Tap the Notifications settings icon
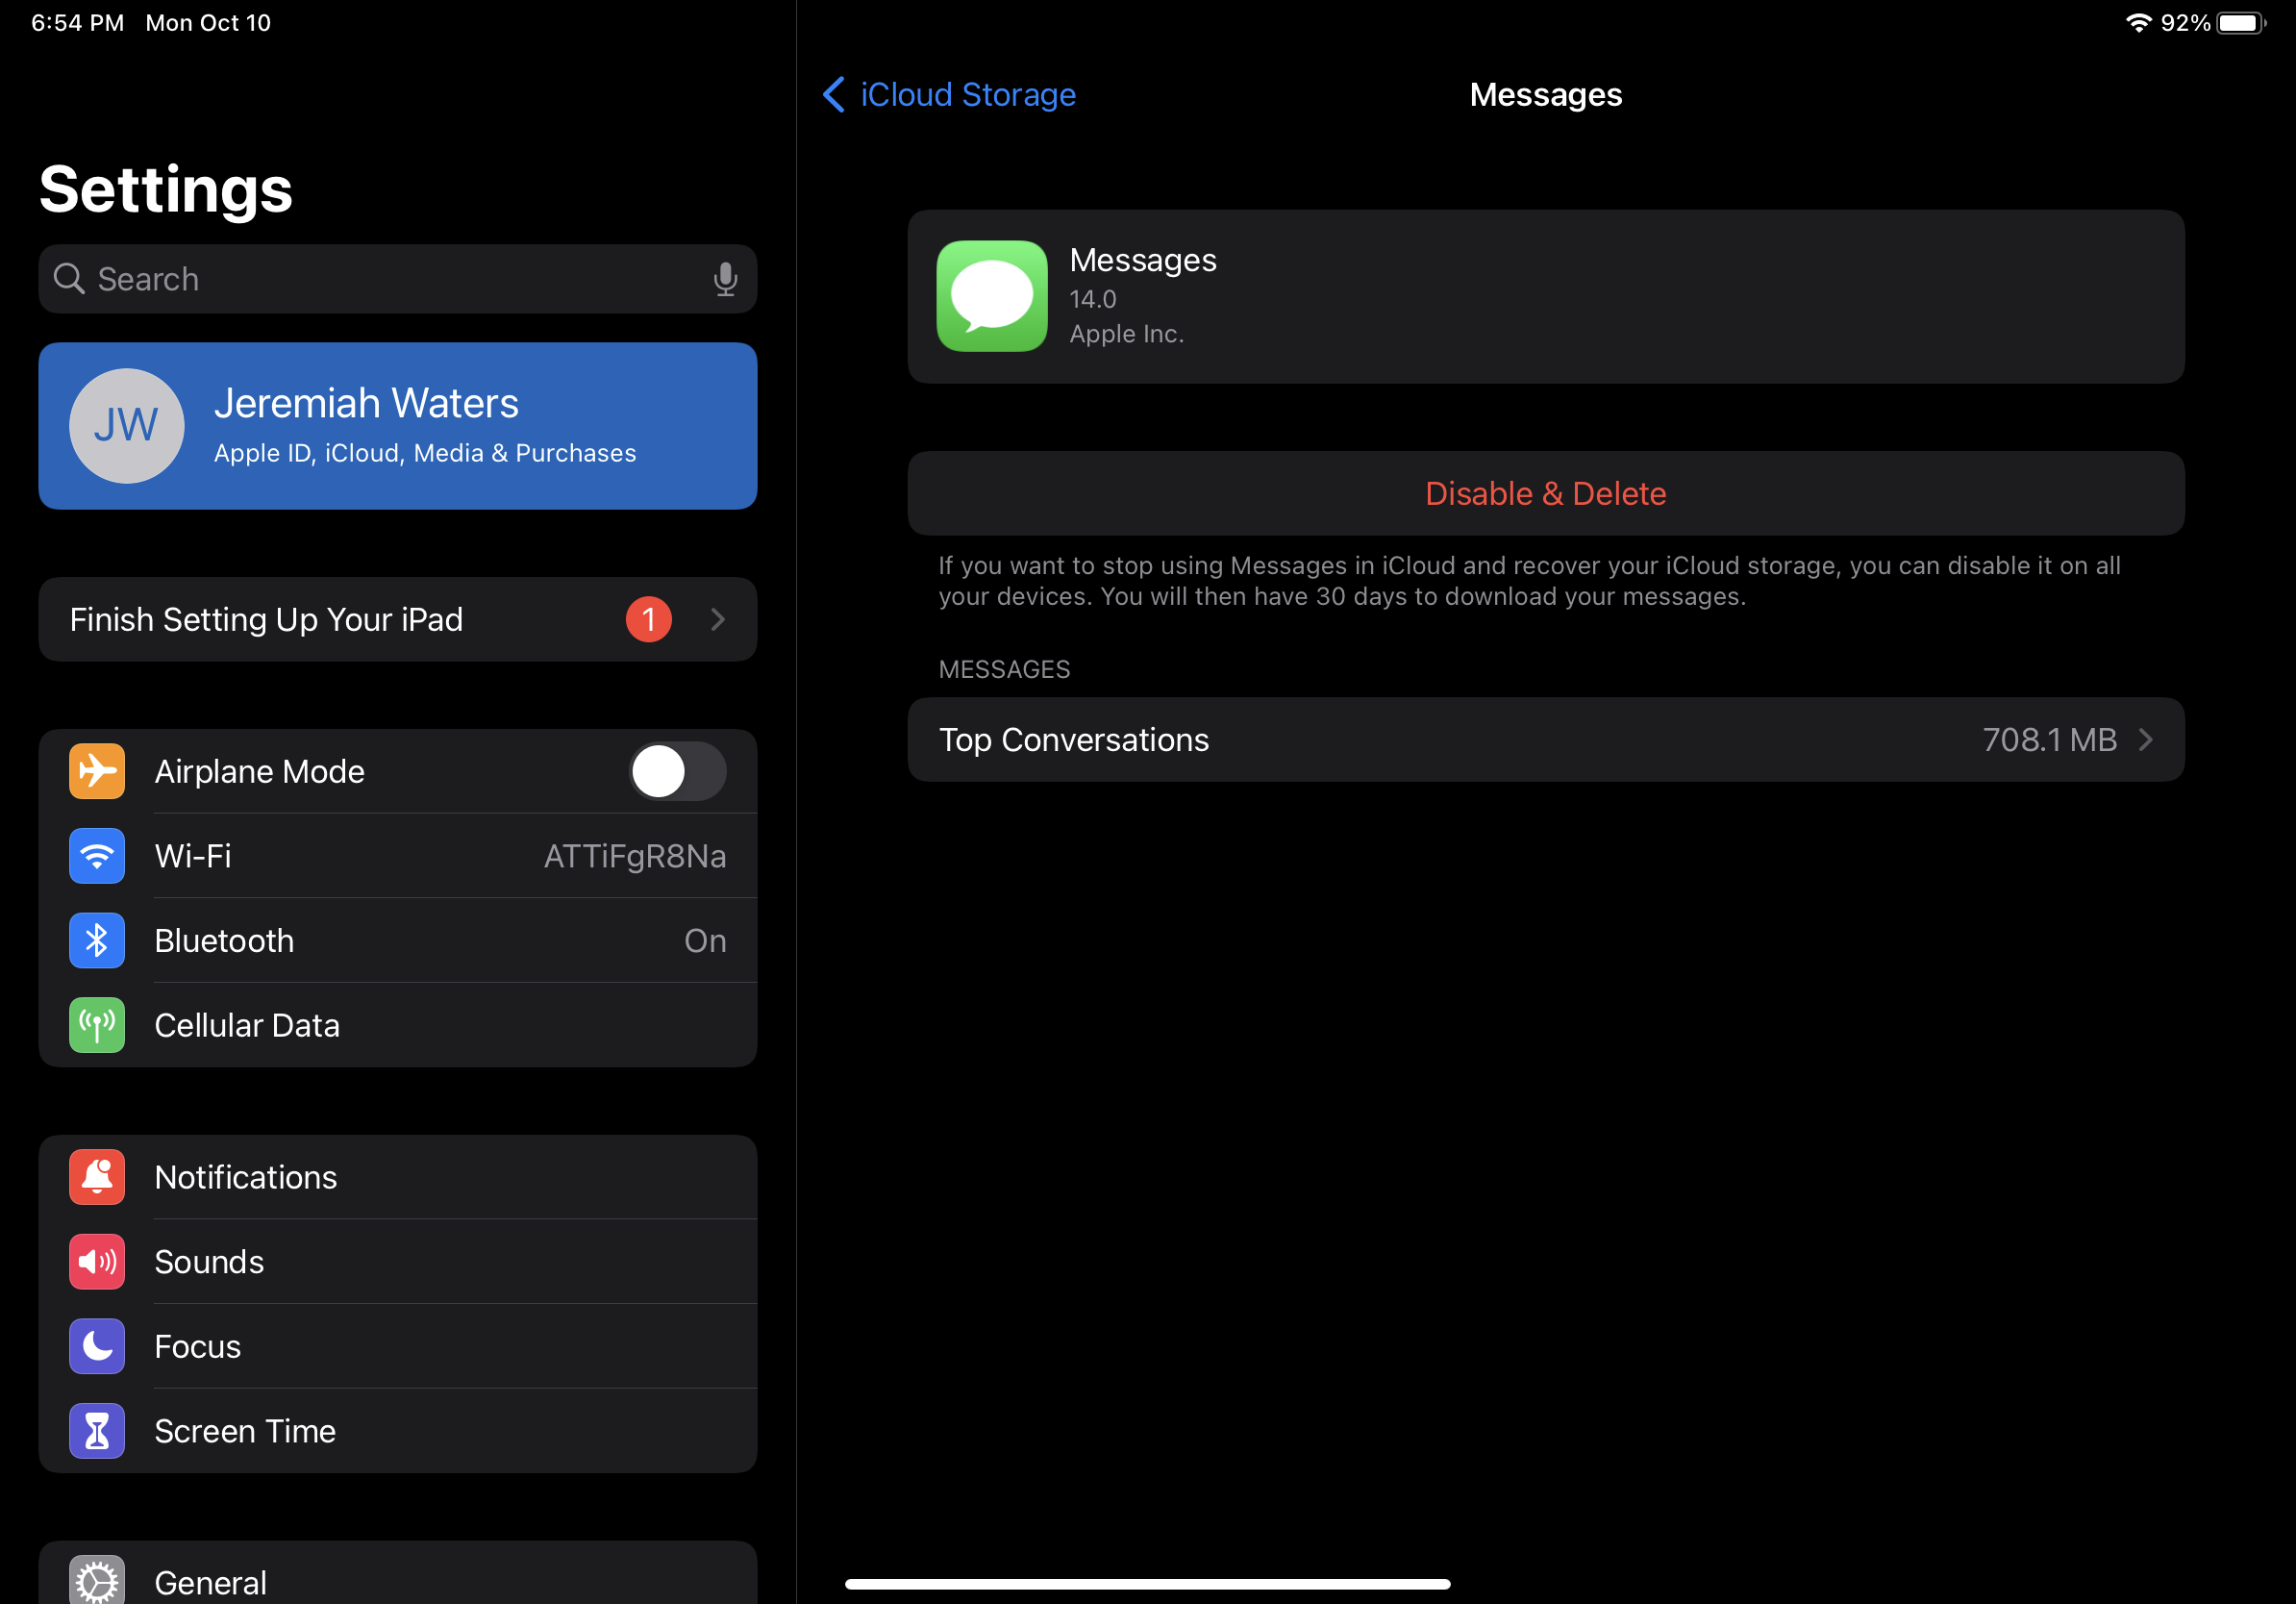This screenshot has width=2296, height=1604. click(96, 1176)
